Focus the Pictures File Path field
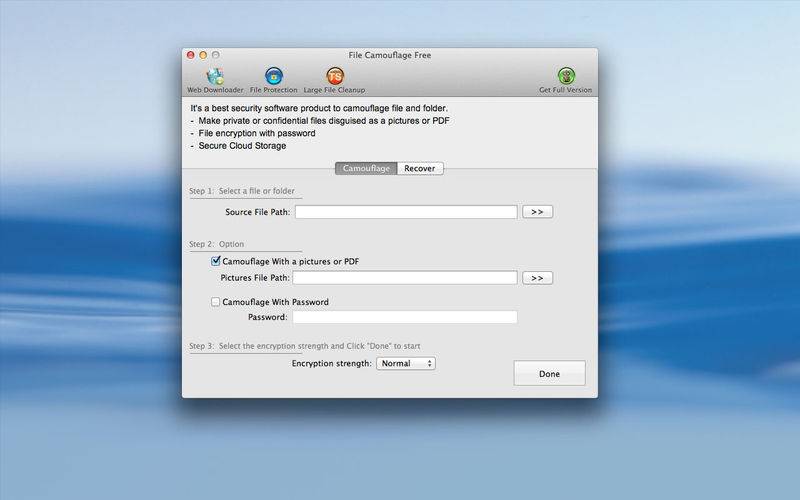This screenshot has height=500, width=800. pos(405,278)
